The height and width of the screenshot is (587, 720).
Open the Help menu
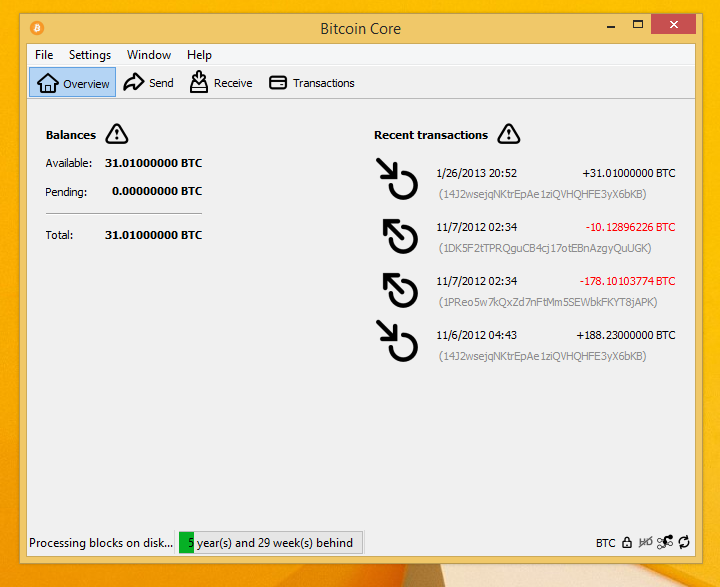(x=199, y=55)
